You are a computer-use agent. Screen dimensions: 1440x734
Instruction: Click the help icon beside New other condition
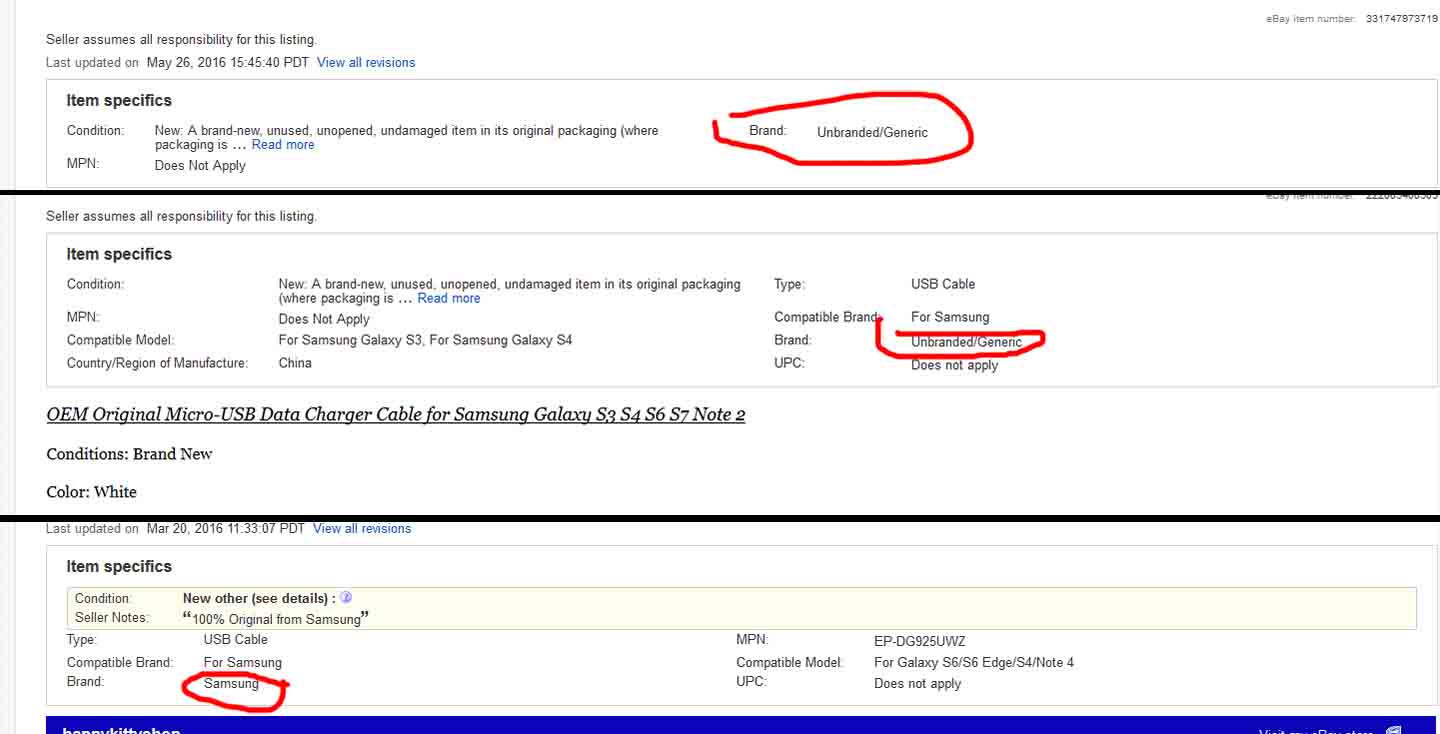pyautogui.click(x=346, y=598)
